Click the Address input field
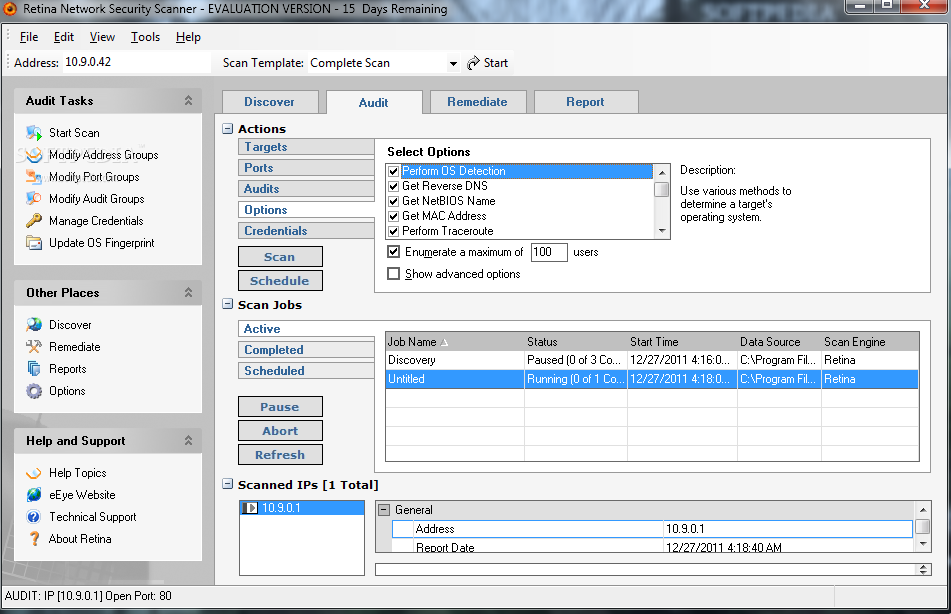The width and height of the screenshot is (951, 614). [x=136, y=62]
